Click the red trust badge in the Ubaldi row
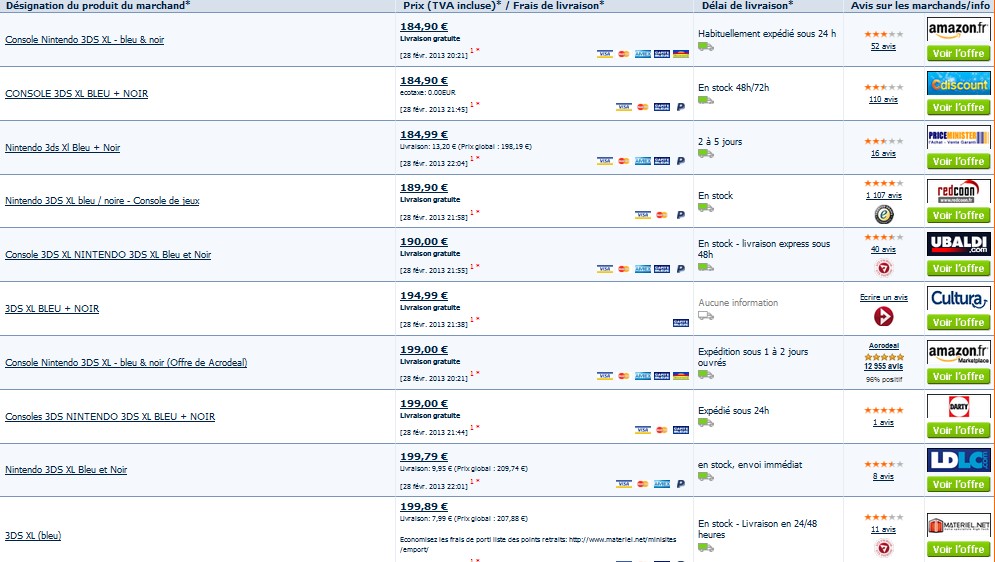Image resolution: width=995 pixels, height=562 pixels. (x=883, y=268)
